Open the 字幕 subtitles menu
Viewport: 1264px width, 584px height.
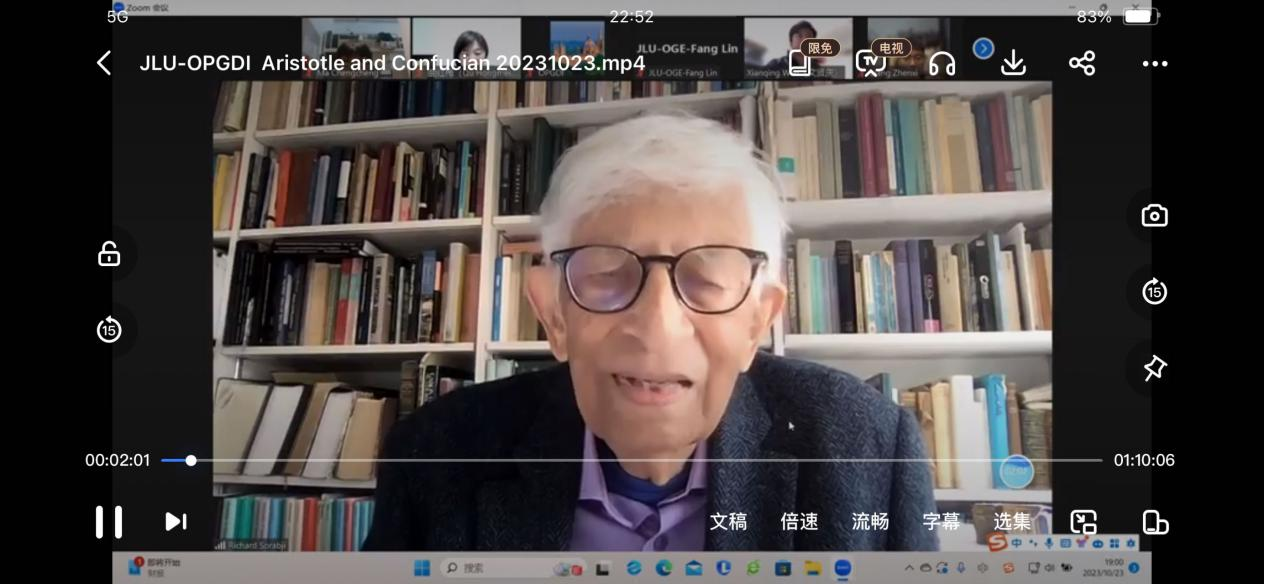[x=941, y=521]
